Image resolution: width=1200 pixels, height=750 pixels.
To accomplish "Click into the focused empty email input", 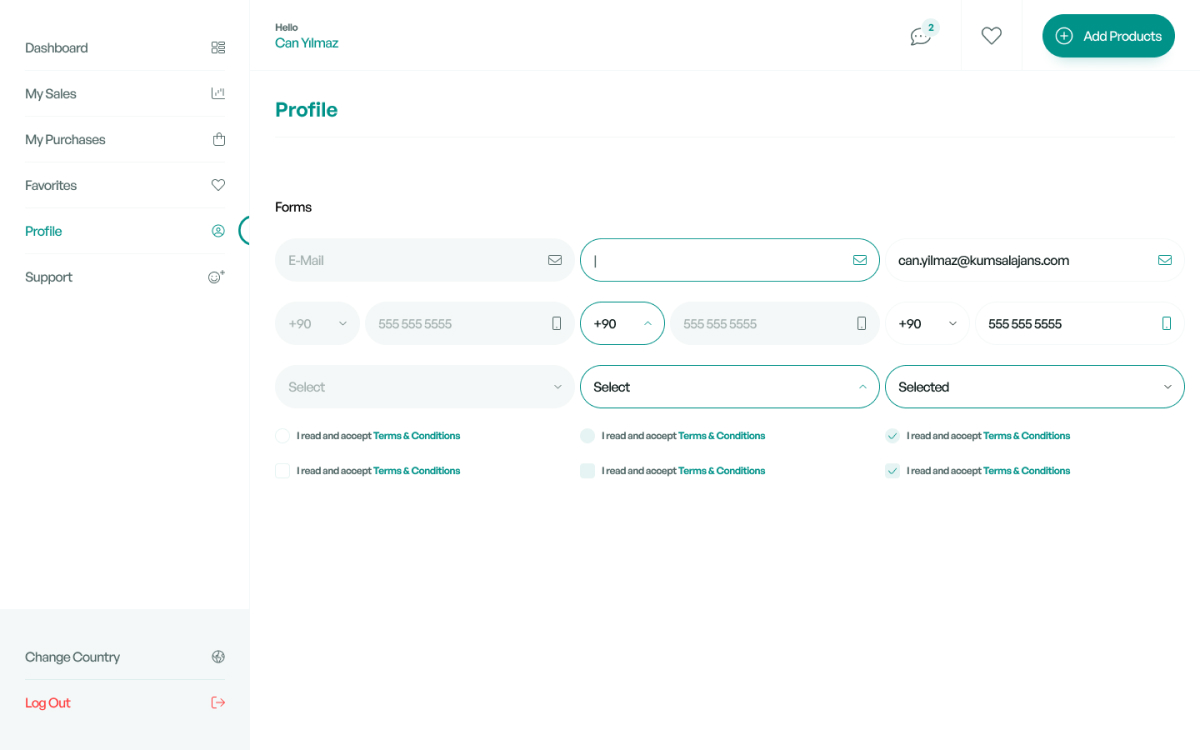I will (730, 260).
